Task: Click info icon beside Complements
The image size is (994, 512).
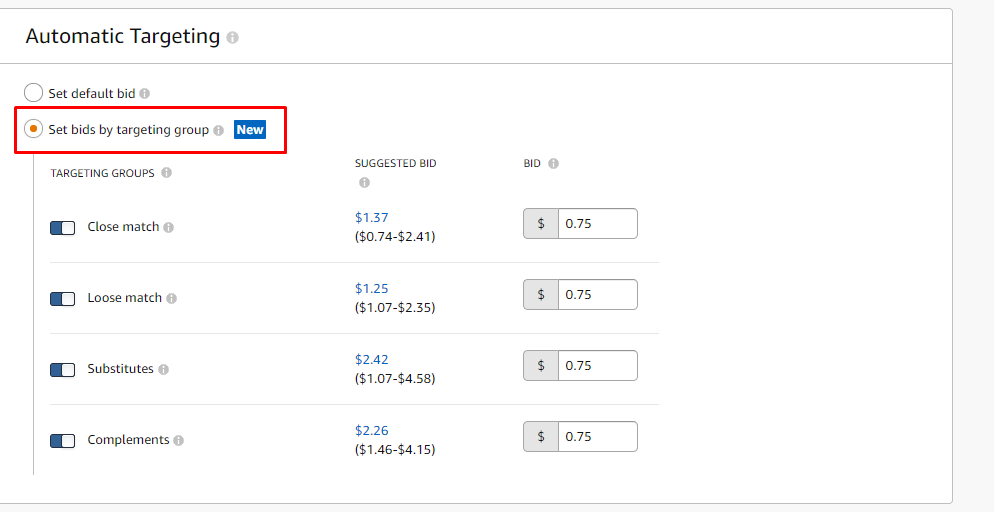Action: click(179, 441)
